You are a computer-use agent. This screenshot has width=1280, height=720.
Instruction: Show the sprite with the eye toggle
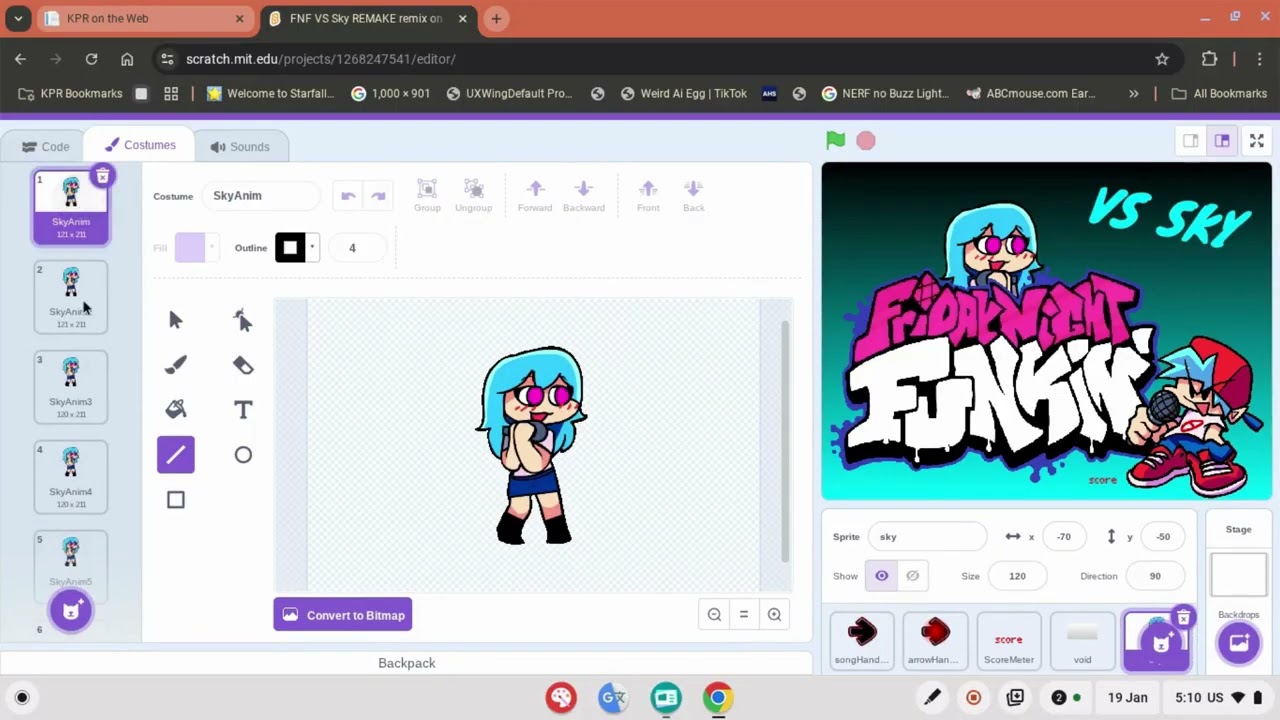click(x=882, y=576)
